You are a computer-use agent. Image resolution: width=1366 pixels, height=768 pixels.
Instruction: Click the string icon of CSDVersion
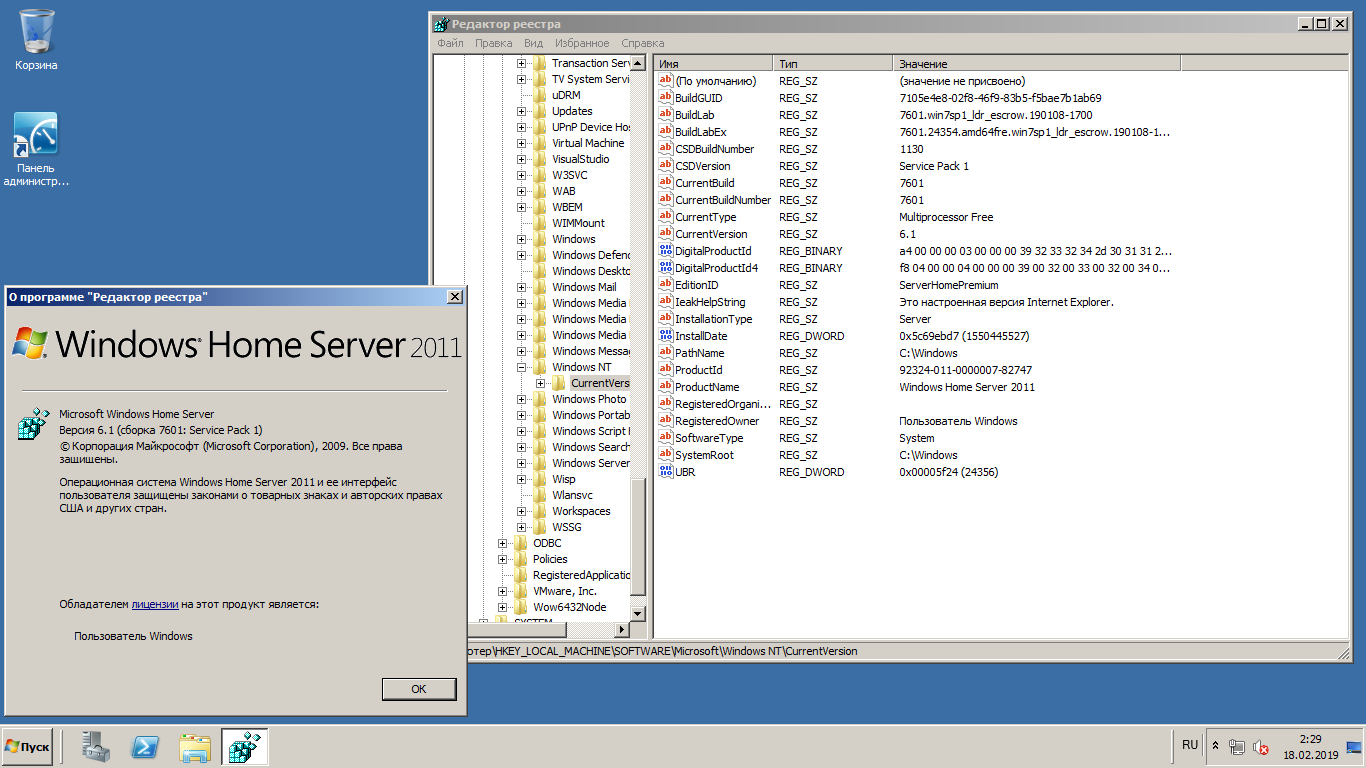pyautogui.click(x=666, y=166)
